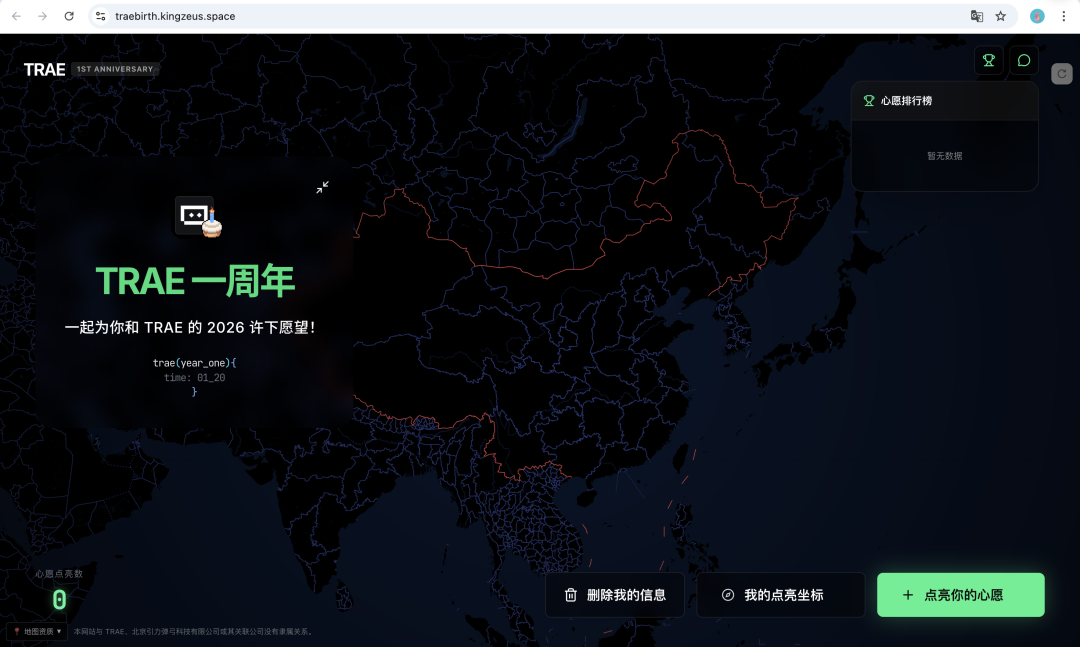Click the green wish counter 0
The height and width of the screenshot is (647, 1080).
(59, 600)
